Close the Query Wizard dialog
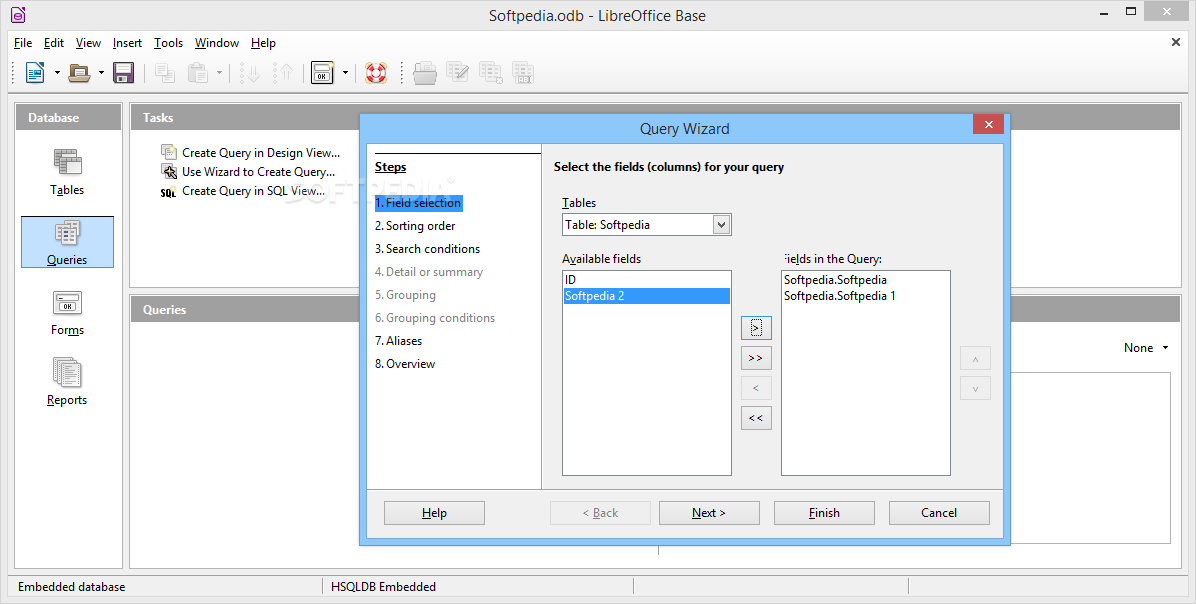Screen dimensions: 1196x604 pyautogui.click(x=989, y=124)
